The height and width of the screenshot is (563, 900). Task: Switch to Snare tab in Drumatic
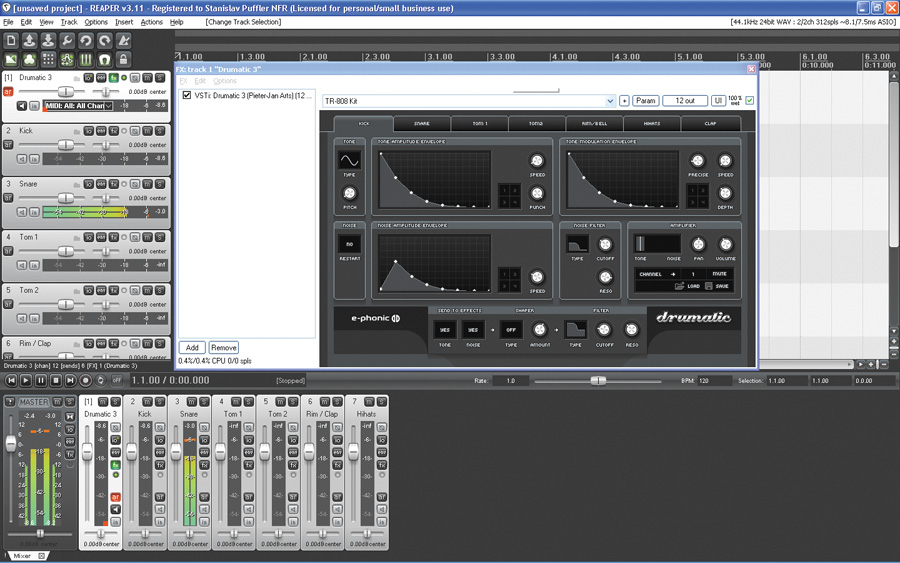click(x=422, y=123)
